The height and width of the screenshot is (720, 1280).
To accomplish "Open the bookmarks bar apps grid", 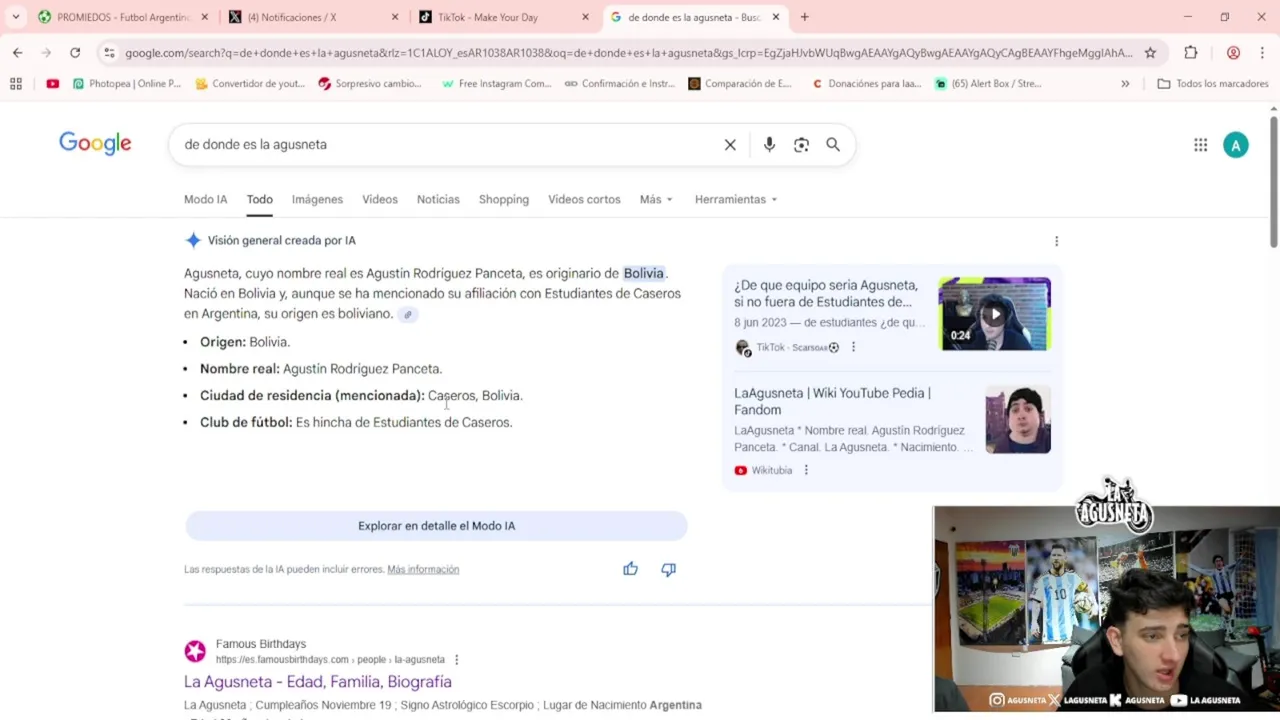I will 16,84.
